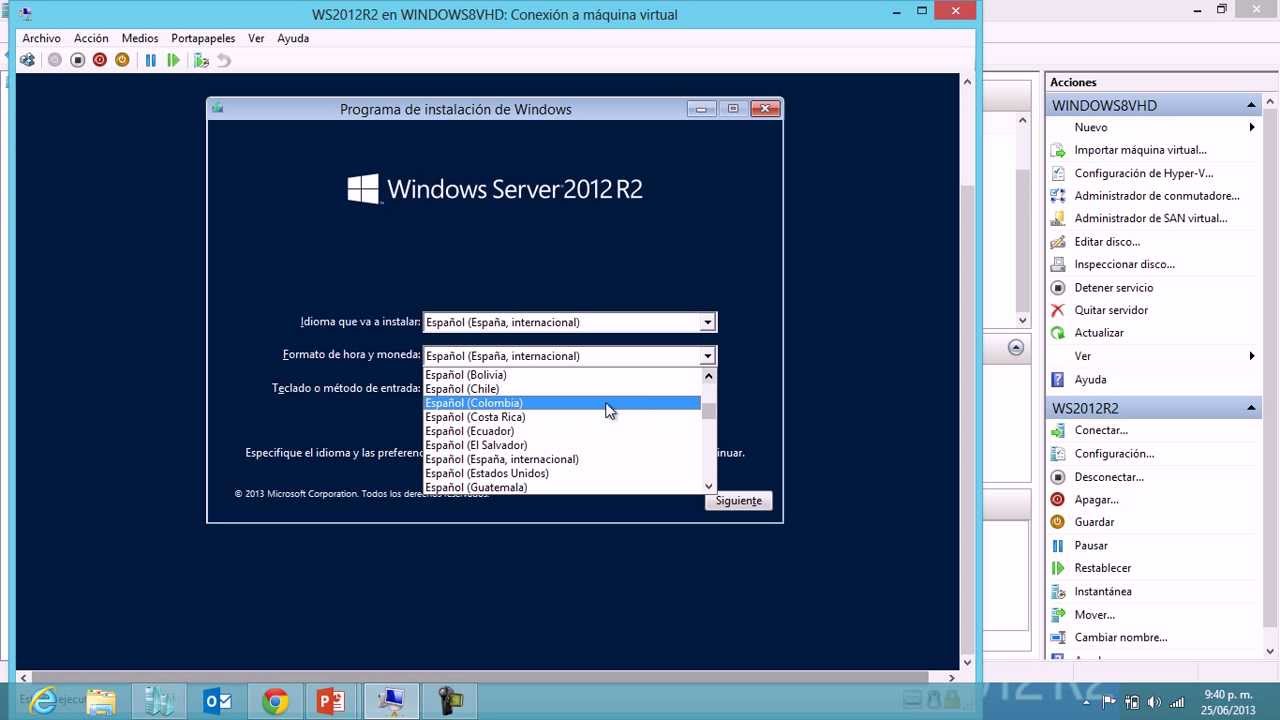Click the Ctrl+Alt+Del toolbar icon
Image resolution: width=1280 pixels, height=720 pixels.
pos(27,60)
